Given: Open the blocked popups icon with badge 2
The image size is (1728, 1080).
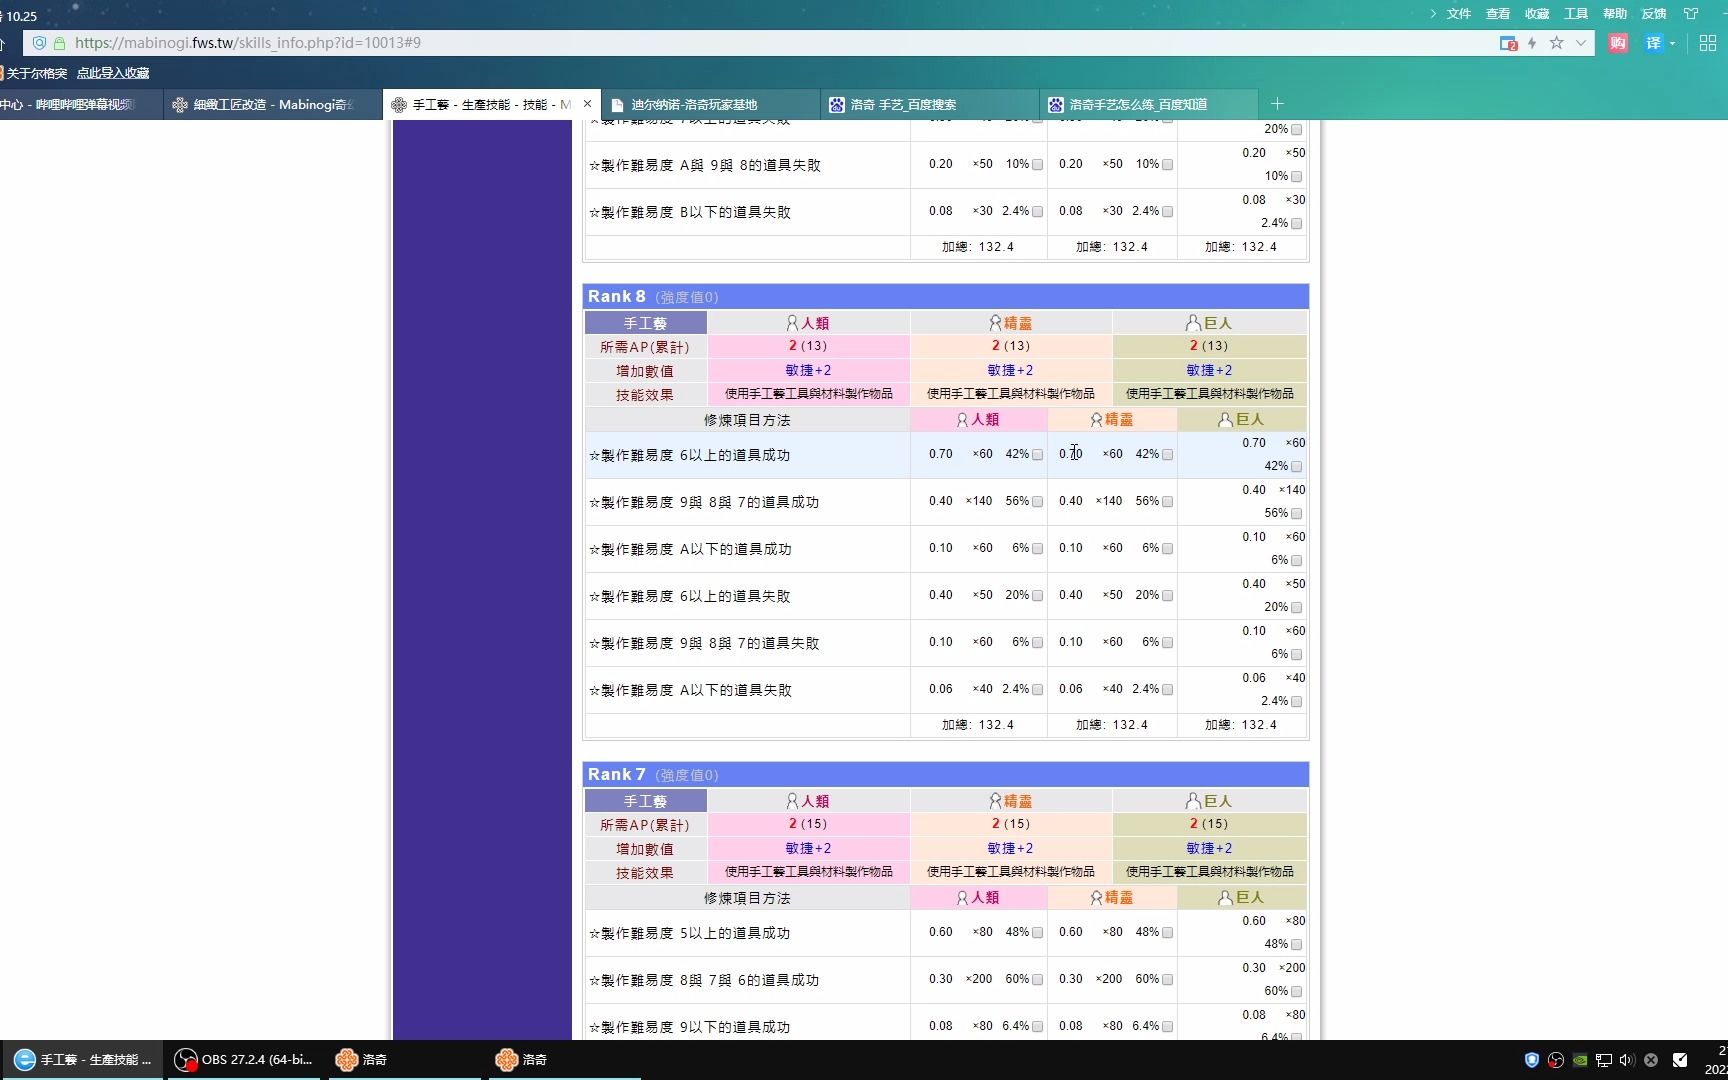Looking at the screenshot, I should point(1508,43).
